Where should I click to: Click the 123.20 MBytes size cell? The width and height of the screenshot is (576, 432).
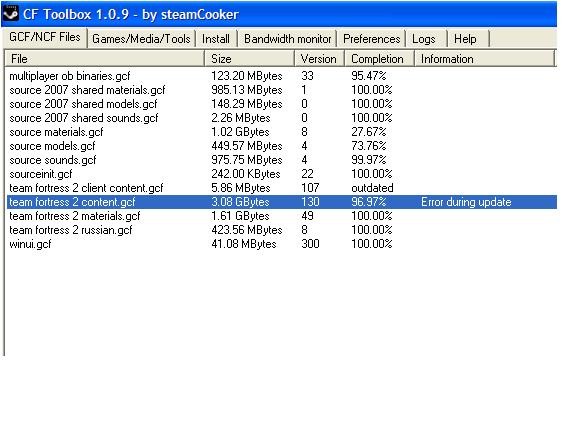point(246,76)
